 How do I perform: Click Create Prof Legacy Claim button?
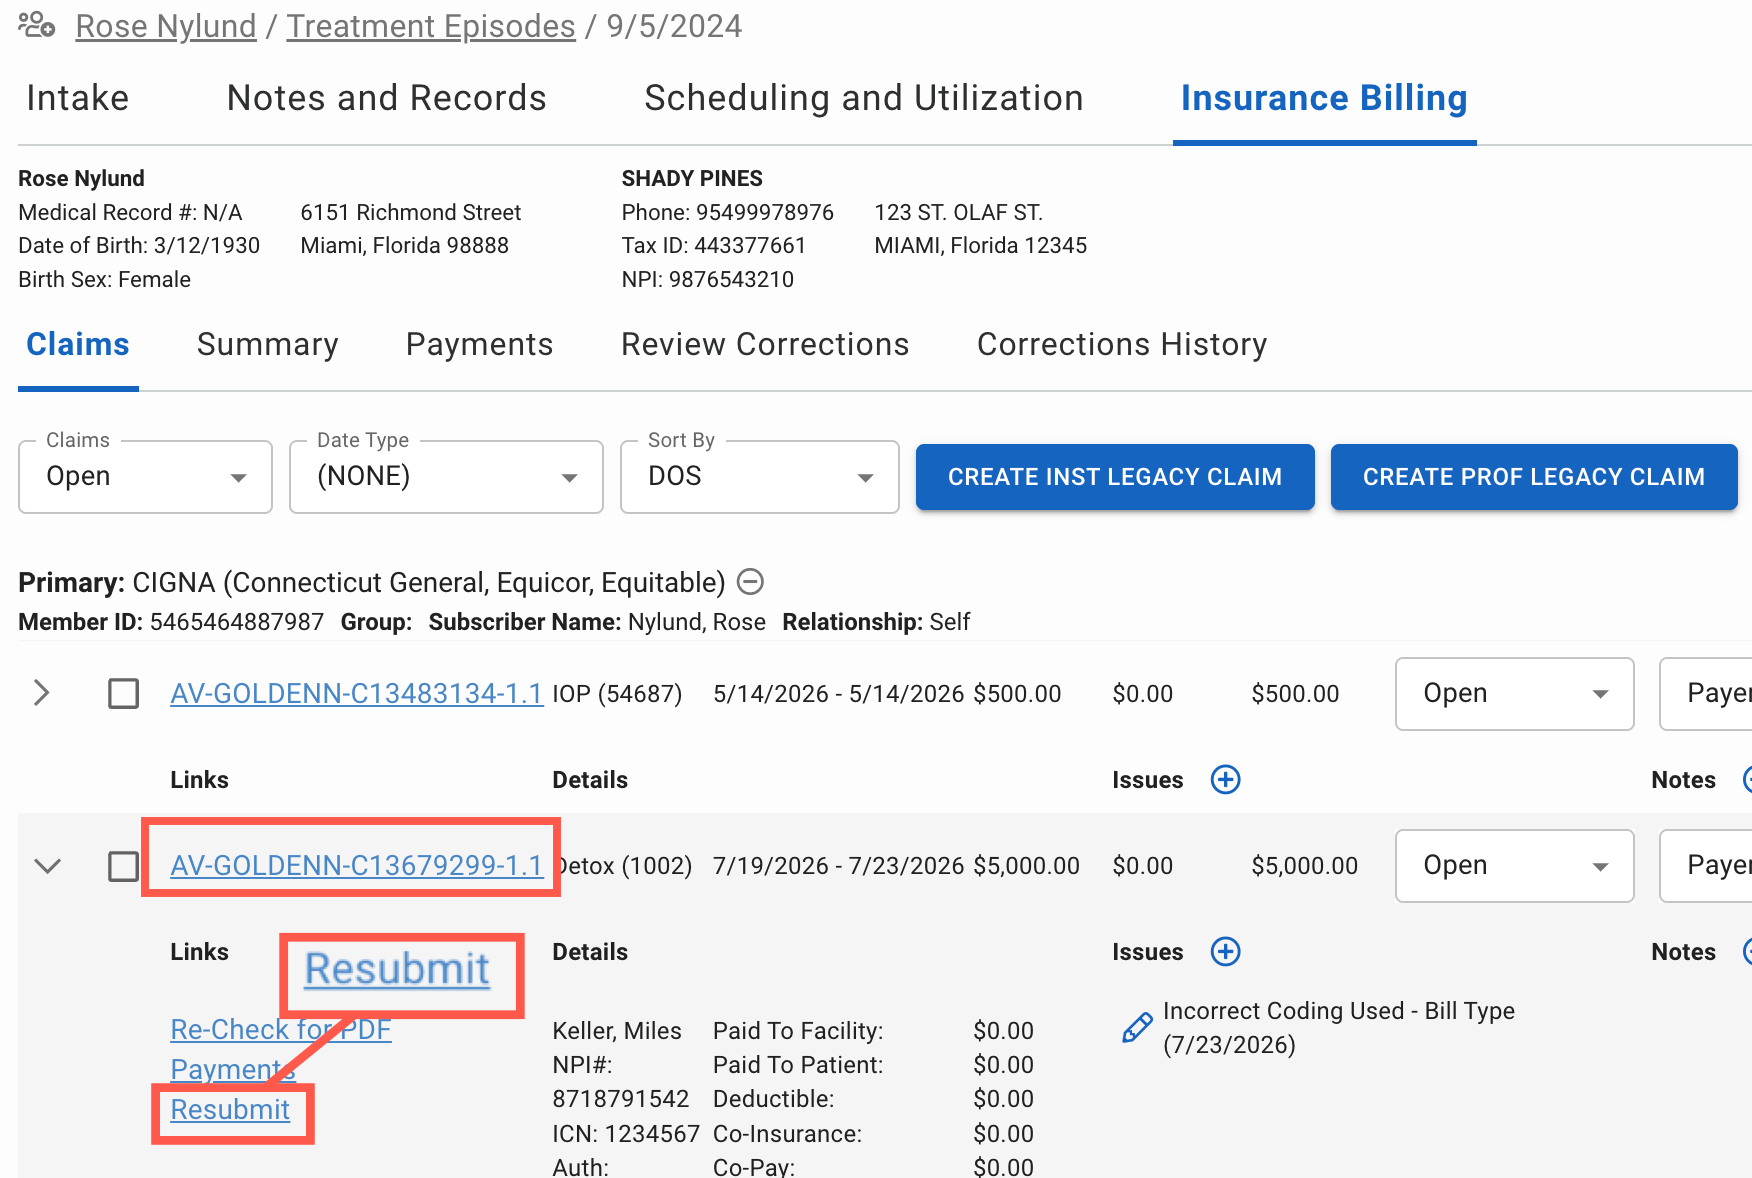pos(1534,477)
